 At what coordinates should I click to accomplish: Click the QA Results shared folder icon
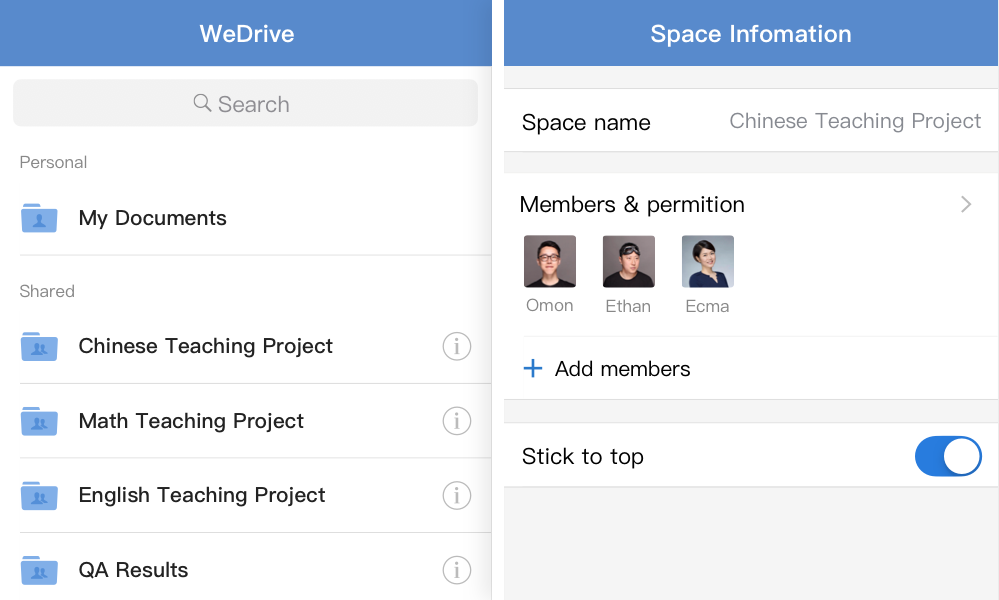(x=39, y=570)
